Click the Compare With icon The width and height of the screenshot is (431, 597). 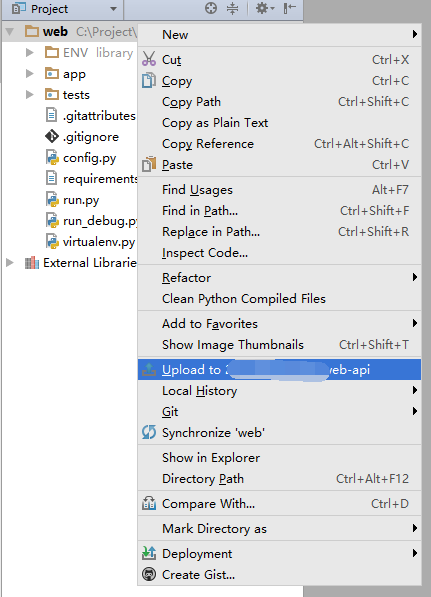(x=149, y=503)
